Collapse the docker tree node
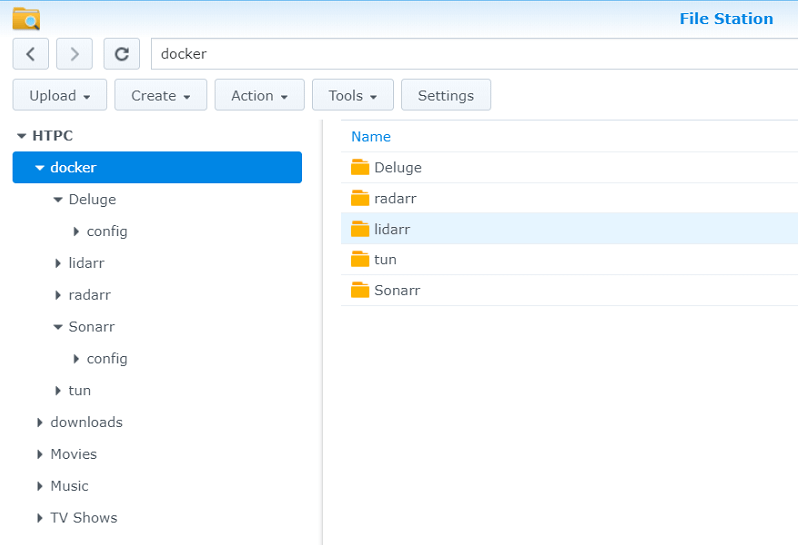Viewport: 798px width, 545px height. (x=39, y=167)
